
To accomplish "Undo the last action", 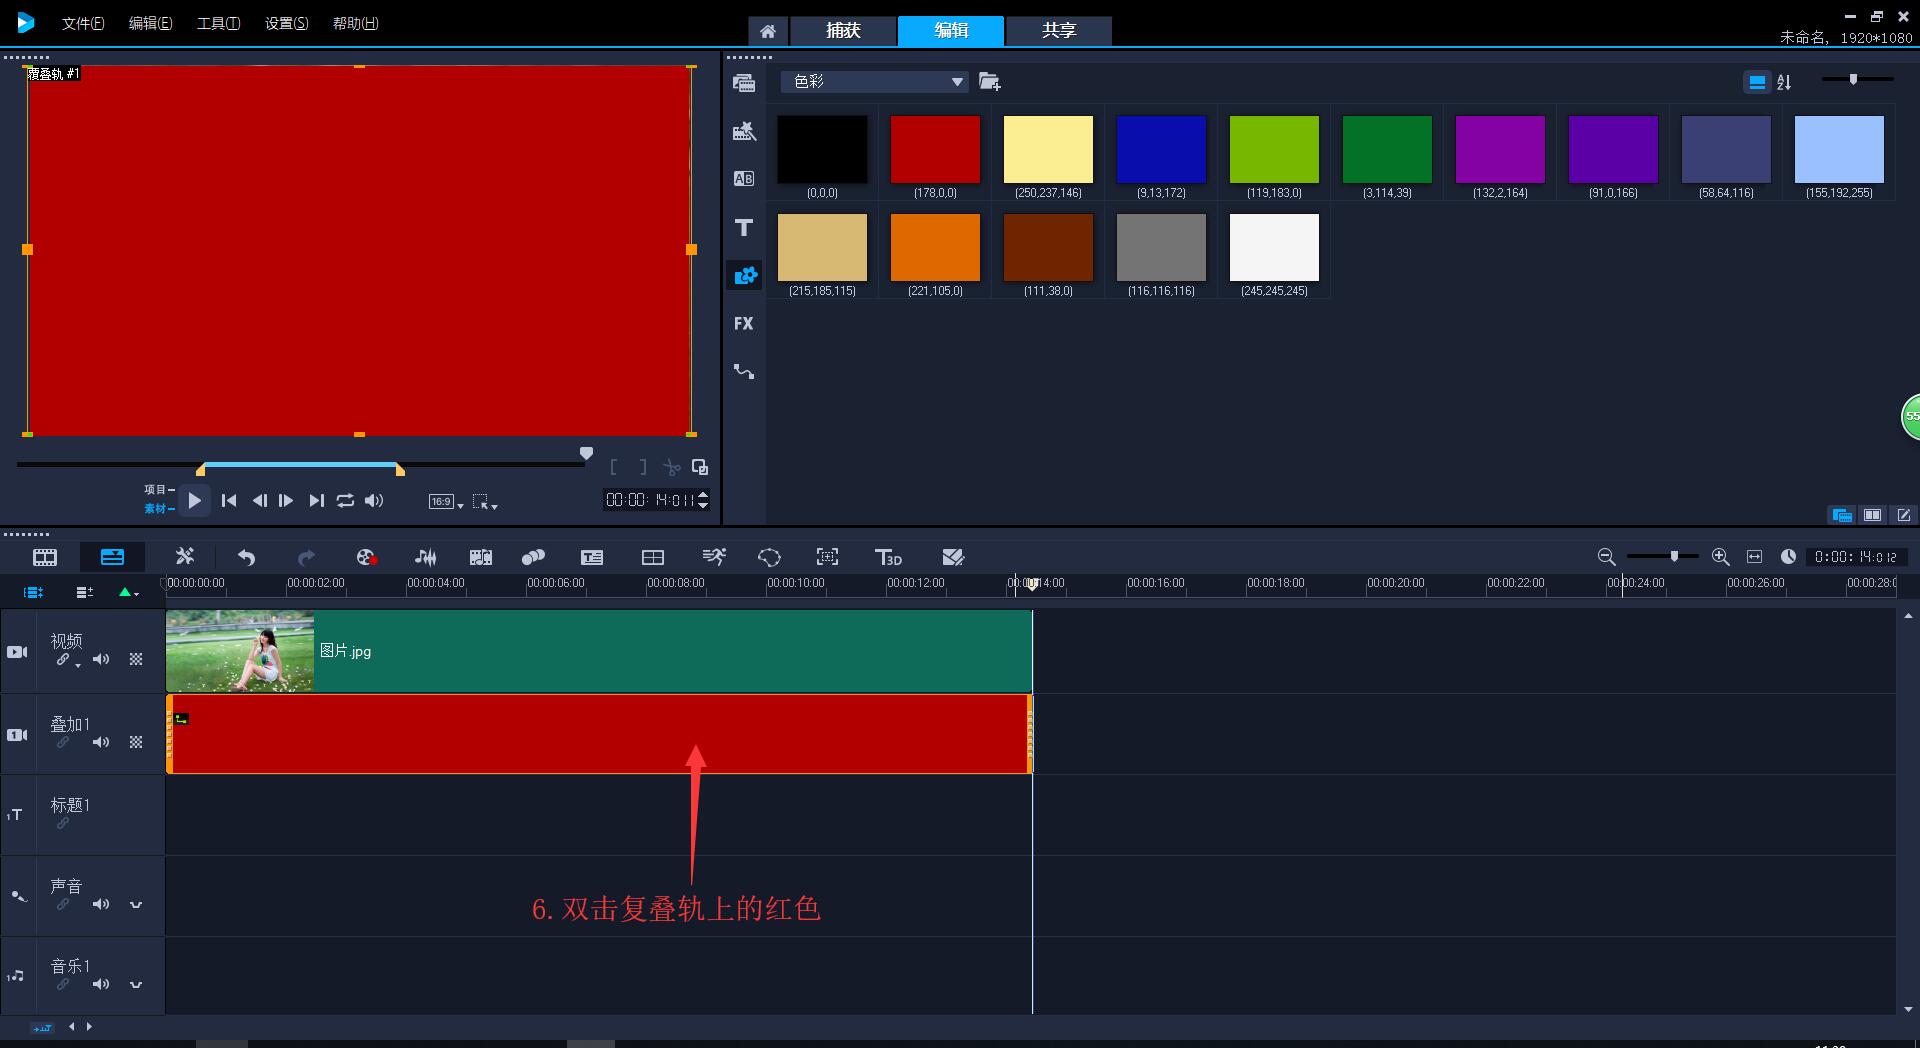I will click(246, 557).
